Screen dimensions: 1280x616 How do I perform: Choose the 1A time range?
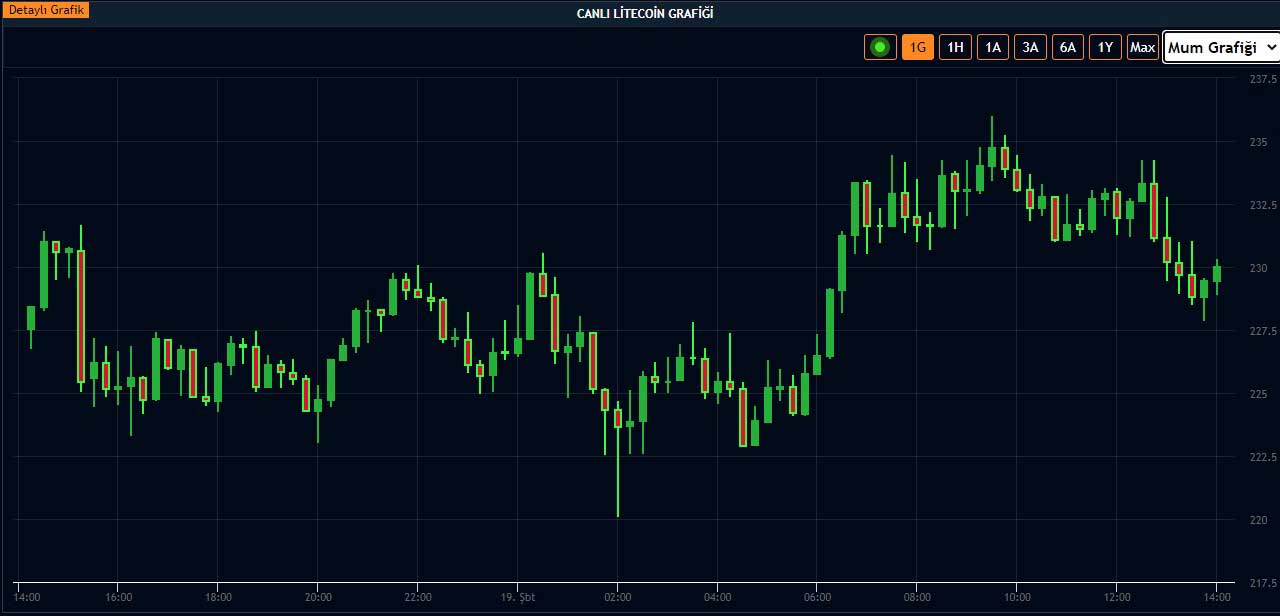[x=992, y=47]
